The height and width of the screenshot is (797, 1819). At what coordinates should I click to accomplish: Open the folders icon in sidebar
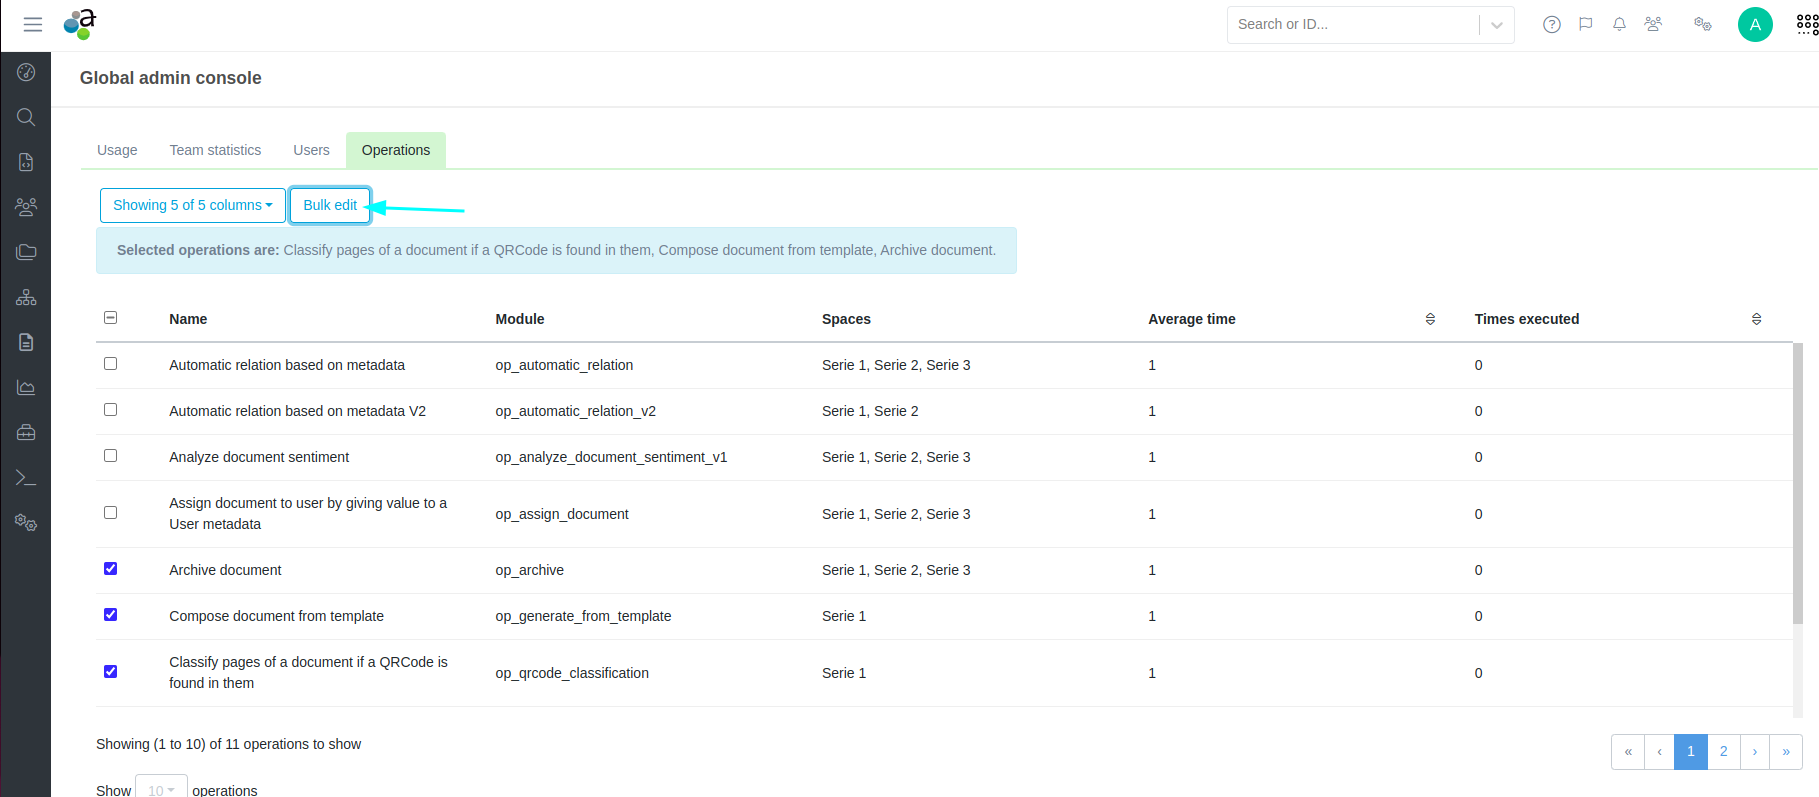click(26, 252)
